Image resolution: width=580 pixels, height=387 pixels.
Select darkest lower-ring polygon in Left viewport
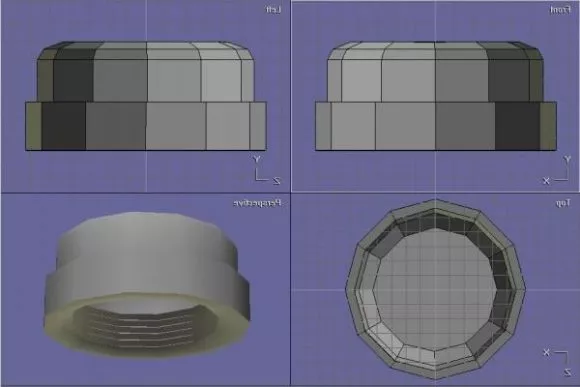64,126
